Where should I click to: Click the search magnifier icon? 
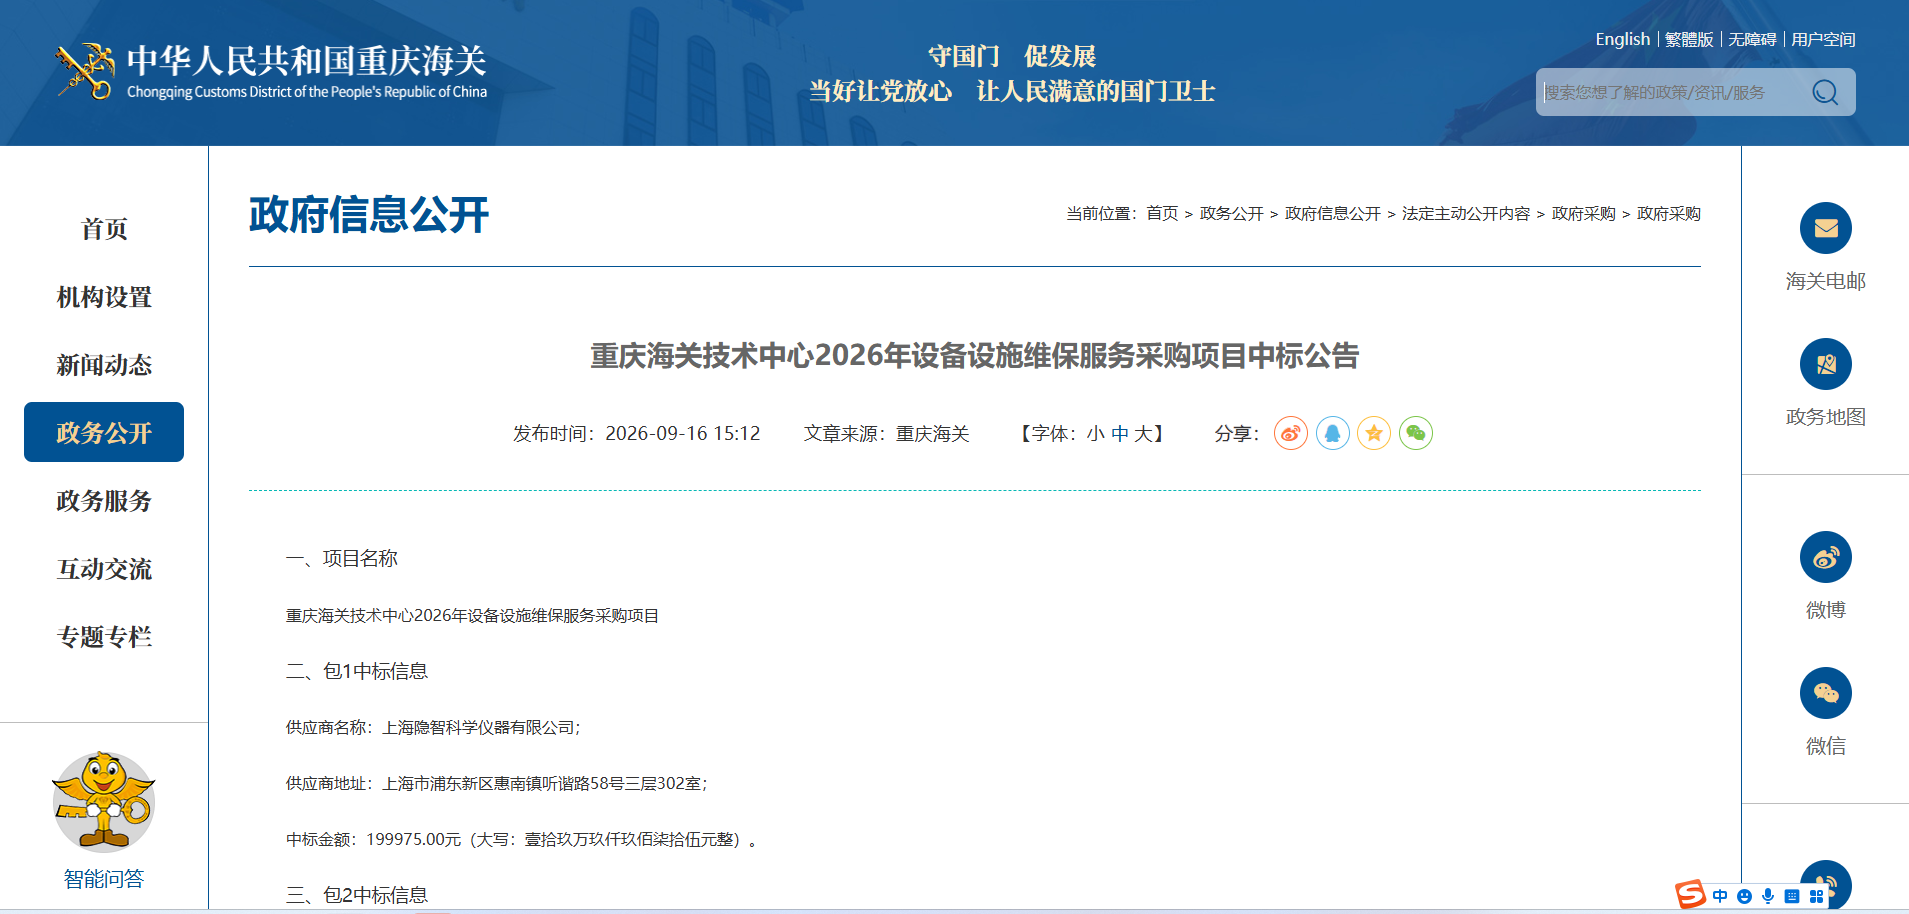1825,92
